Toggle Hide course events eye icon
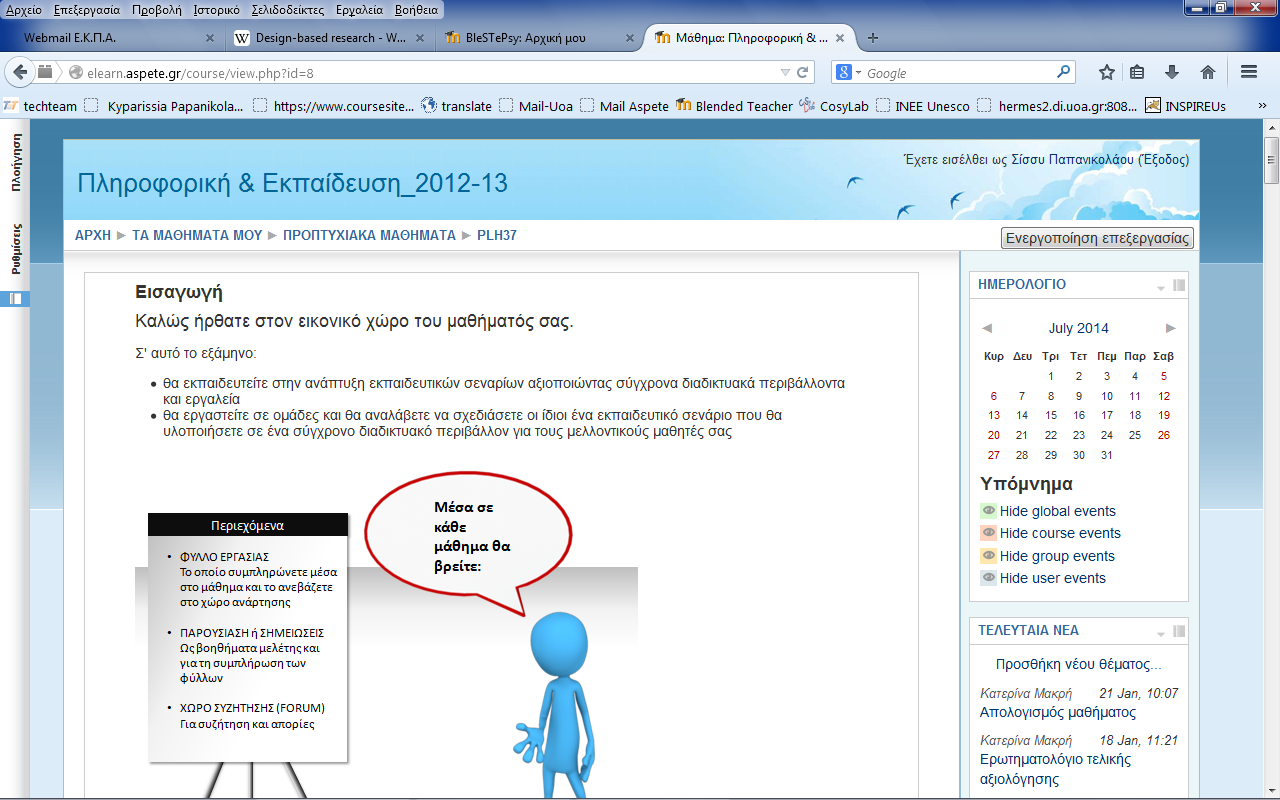The width and height of the screenshot is (1280, 800). click(989, 533)
